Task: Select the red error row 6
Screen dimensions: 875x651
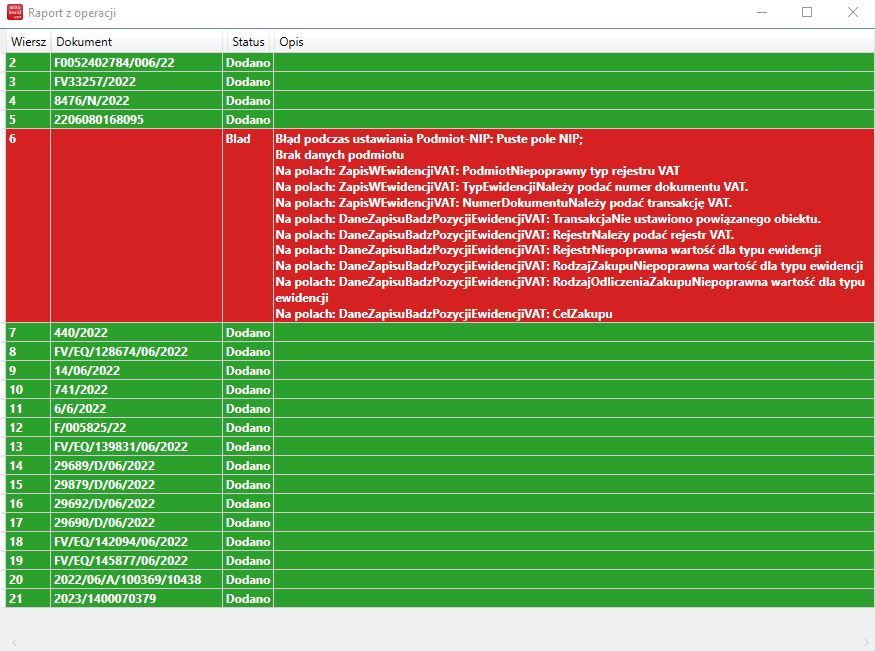Action: tap(28, 139)
